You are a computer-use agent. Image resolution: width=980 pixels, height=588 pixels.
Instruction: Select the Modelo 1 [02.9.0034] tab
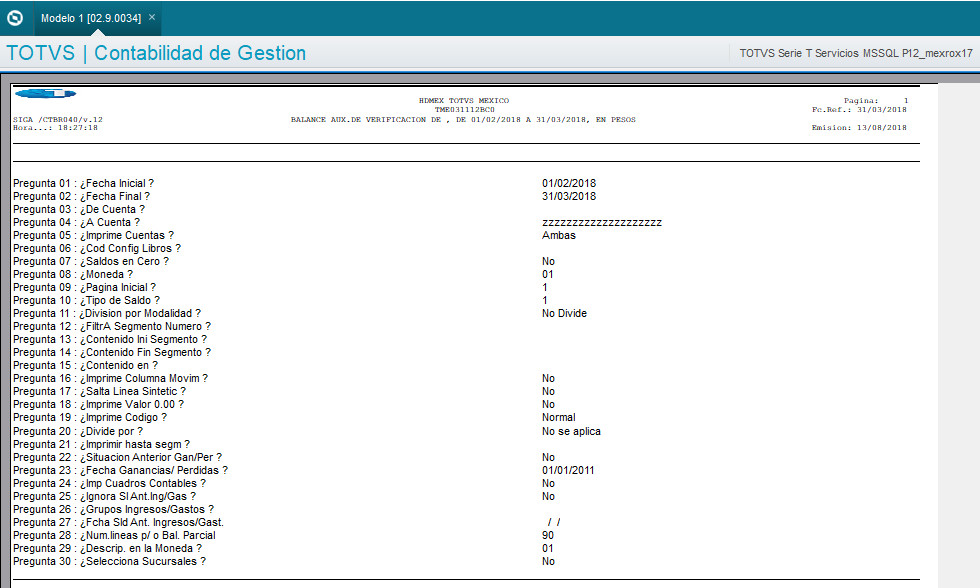91,18
